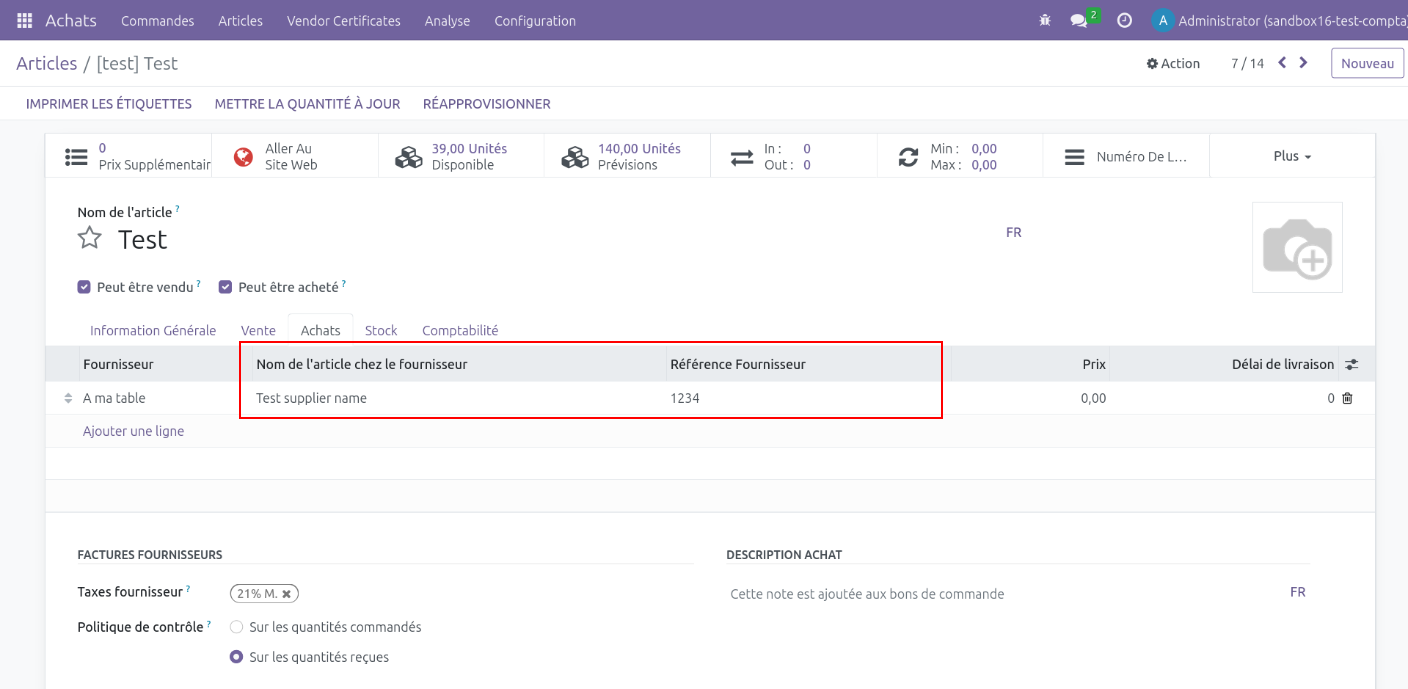The height and width of the screenshot is (689, 1408).
Task: Open the Configuration menu
Action: point(534,20)
